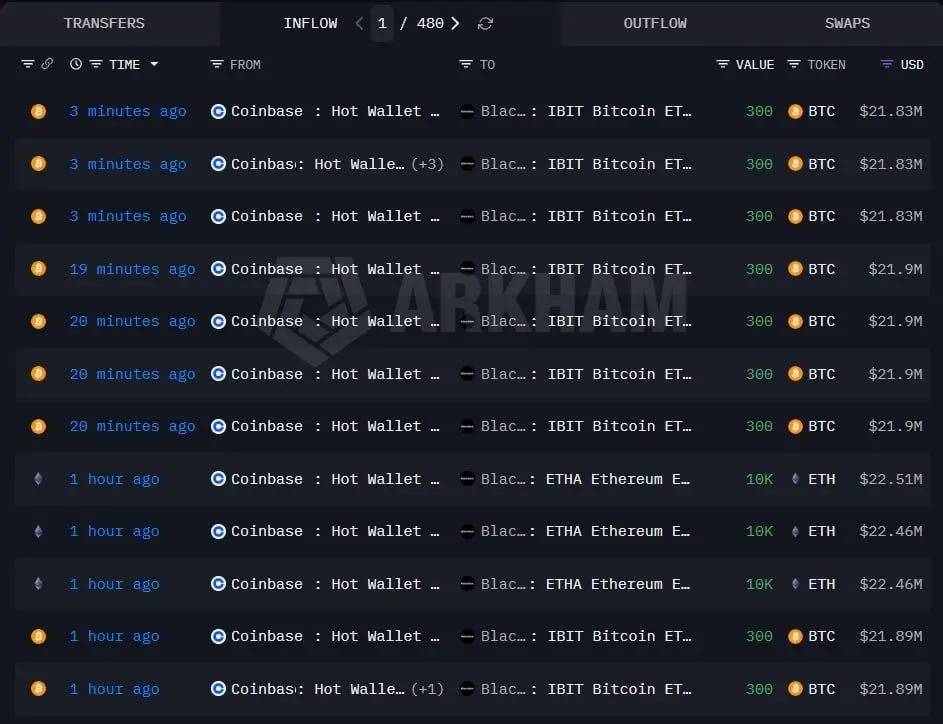
Task: Click the BTC coin icon in 19 minutes token cell
Action: (x=795, y=269)
